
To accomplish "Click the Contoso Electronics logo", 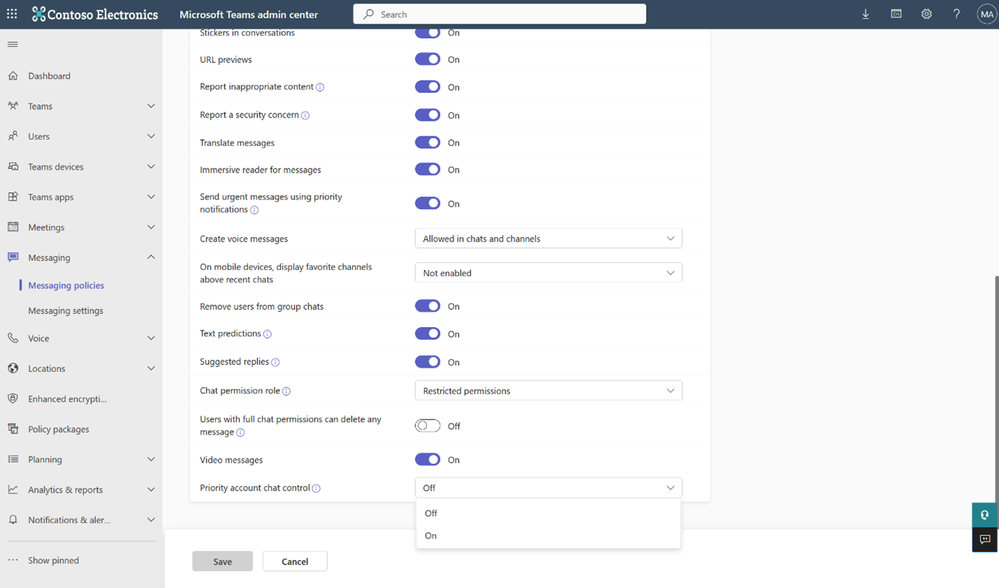I will point(95,14).
